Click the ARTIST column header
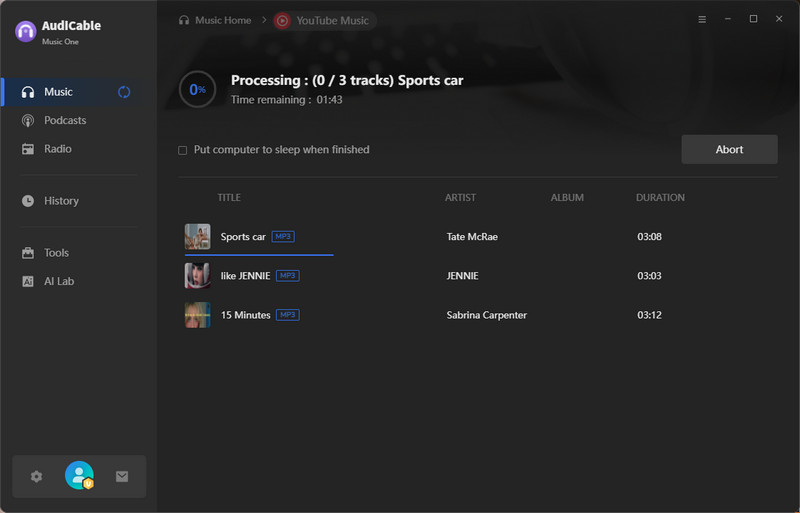This screenshot has width=800, height=513. 460,198
